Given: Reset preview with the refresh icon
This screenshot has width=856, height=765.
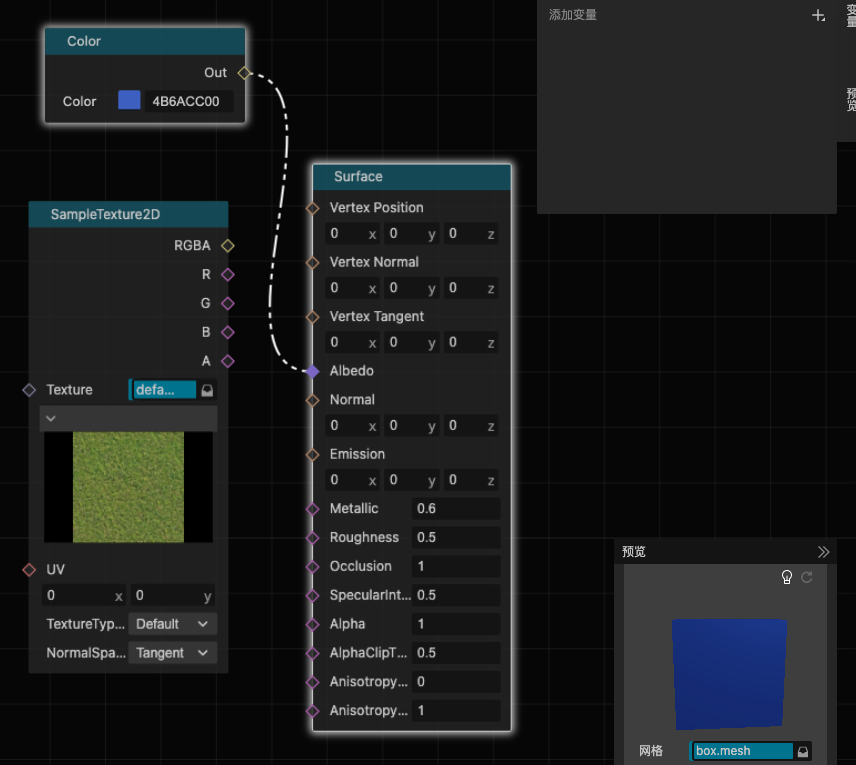Looking at the screenshot, I should tap(807, 577).
